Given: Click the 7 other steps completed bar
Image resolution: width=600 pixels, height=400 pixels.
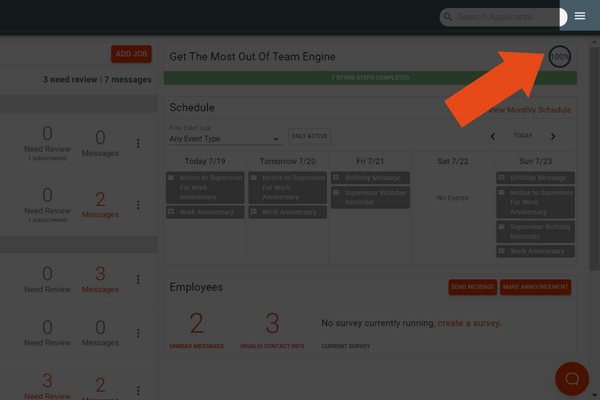Looking at the screenshot, I should coord(370,78).
